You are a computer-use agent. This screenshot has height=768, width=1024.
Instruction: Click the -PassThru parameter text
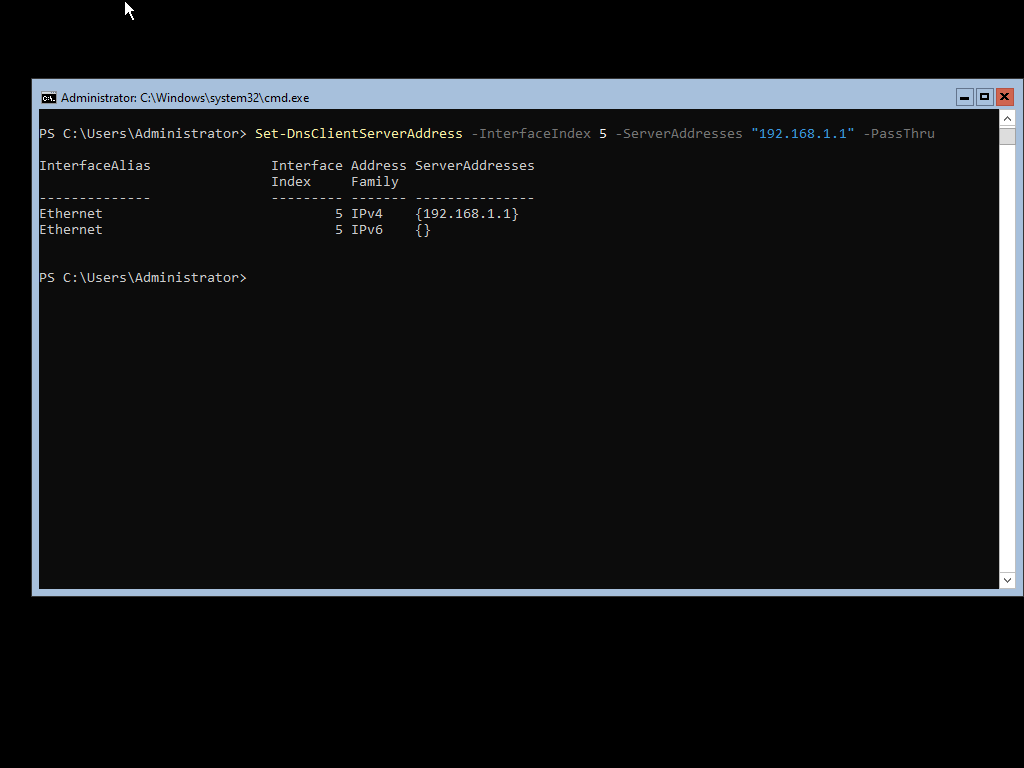(x=898, y=134)
